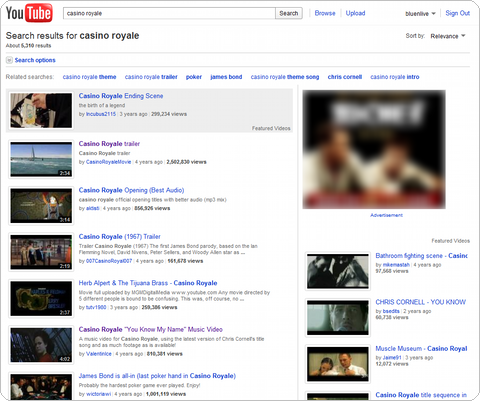Select related search casino royale trailer

(151, 77)
